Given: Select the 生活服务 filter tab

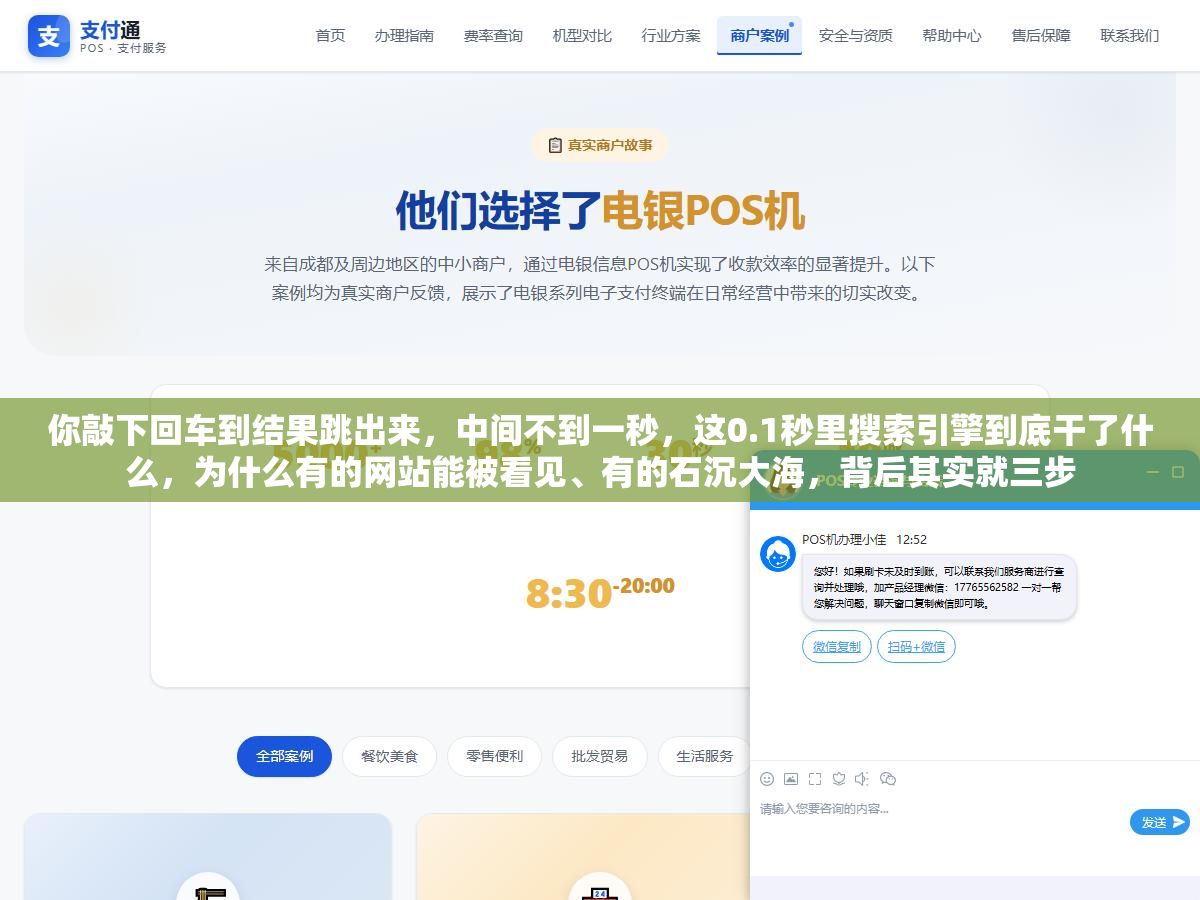Looking at the screenshot, I should pos(705,756).
